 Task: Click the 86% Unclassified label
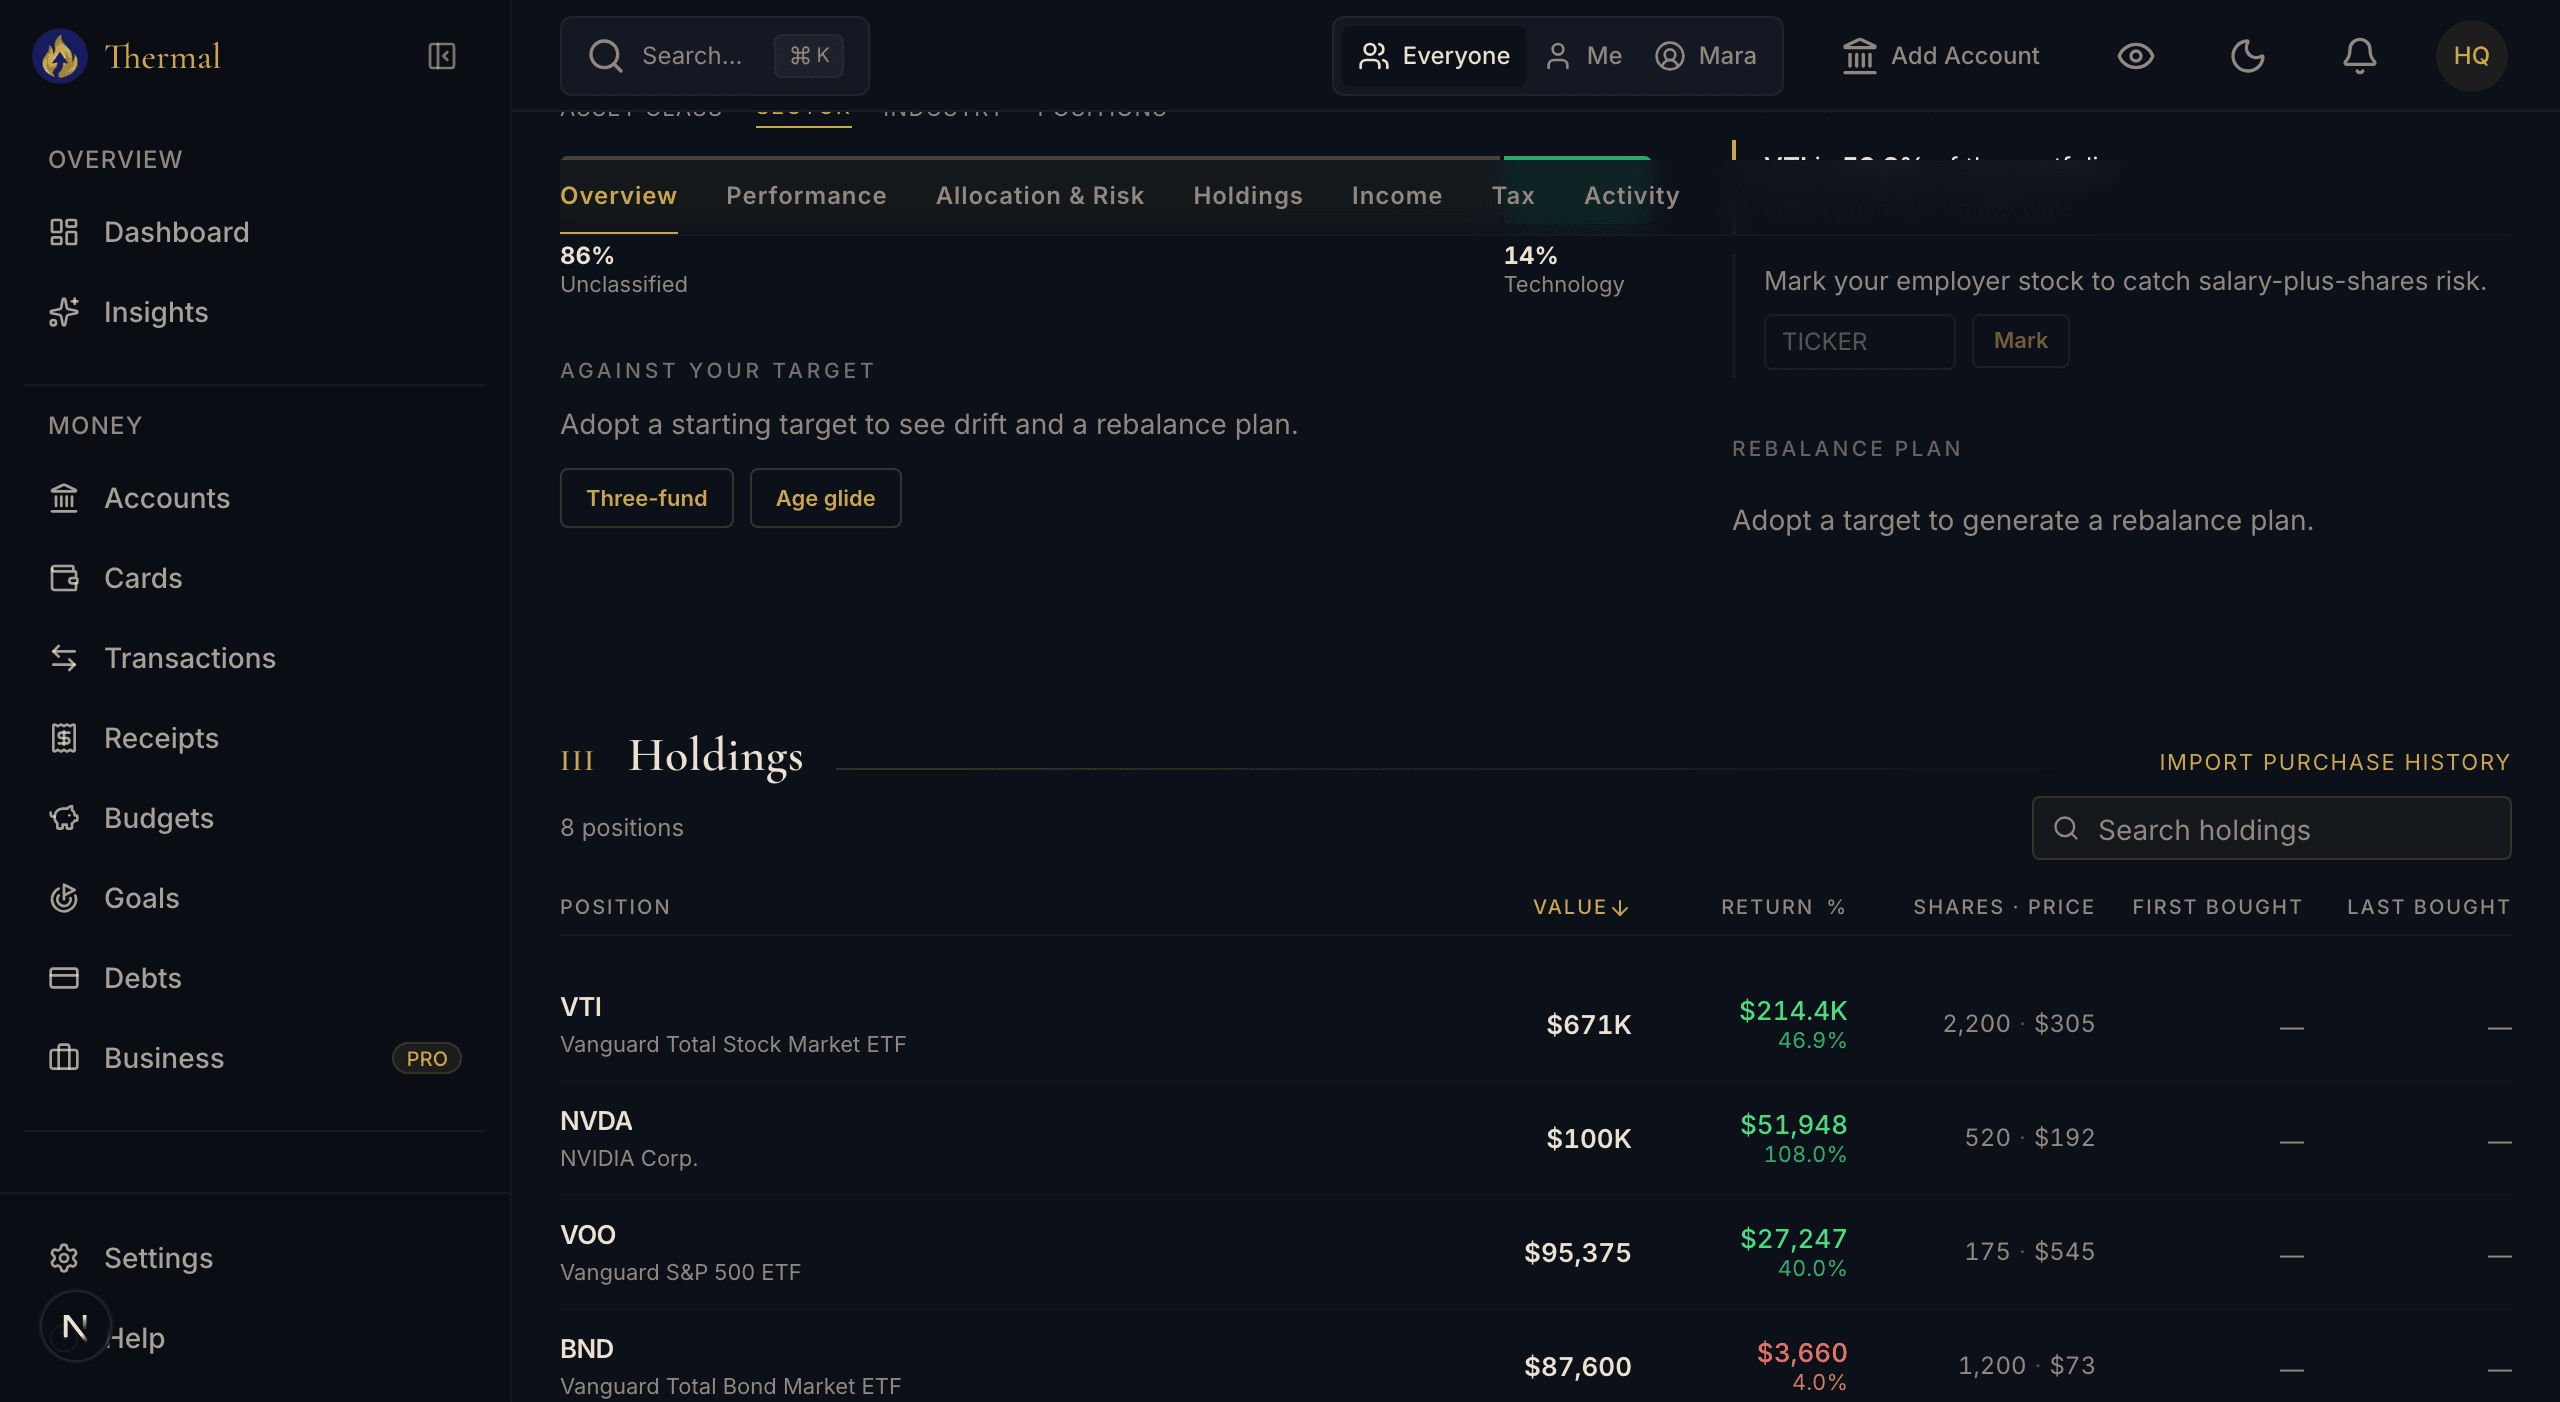click(624, 269)
